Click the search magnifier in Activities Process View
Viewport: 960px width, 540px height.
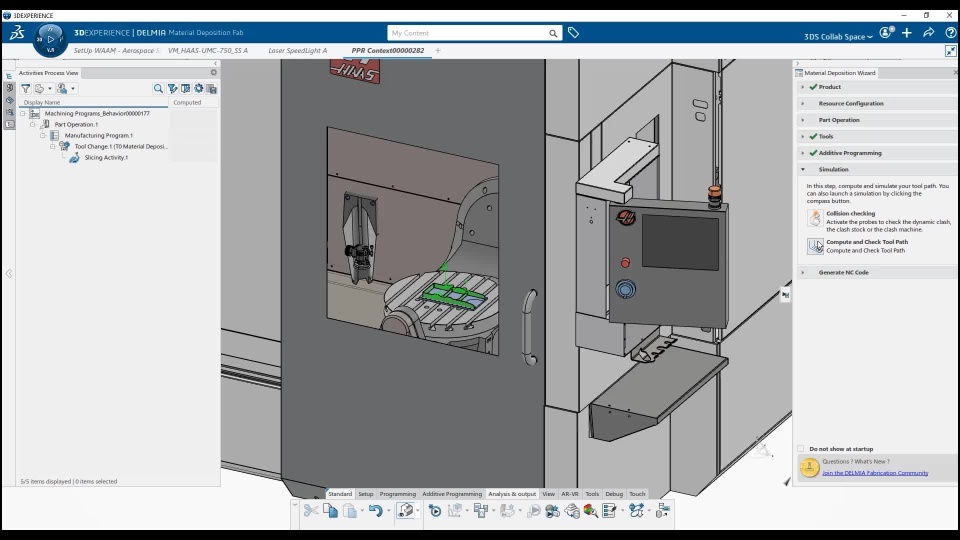tap(158, 89)
